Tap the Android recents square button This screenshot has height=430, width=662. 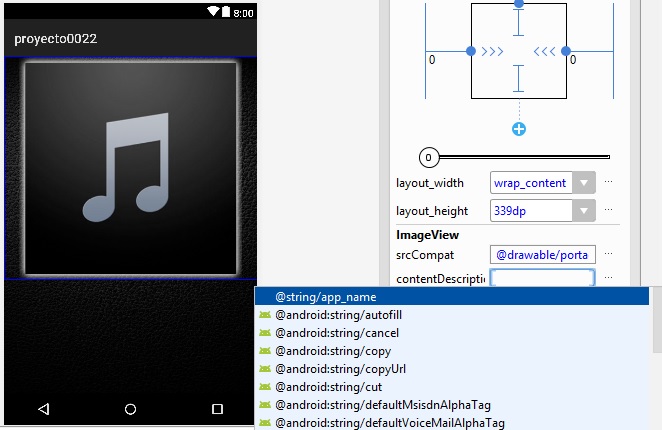pos(217,409)
